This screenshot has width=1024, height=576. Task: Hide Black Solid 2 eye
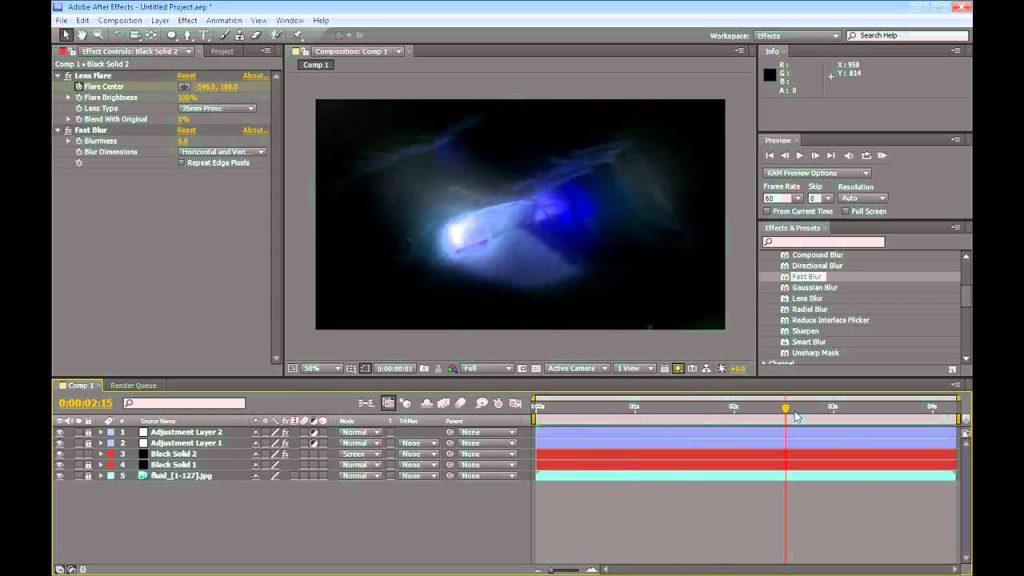(x=59, y=454)
